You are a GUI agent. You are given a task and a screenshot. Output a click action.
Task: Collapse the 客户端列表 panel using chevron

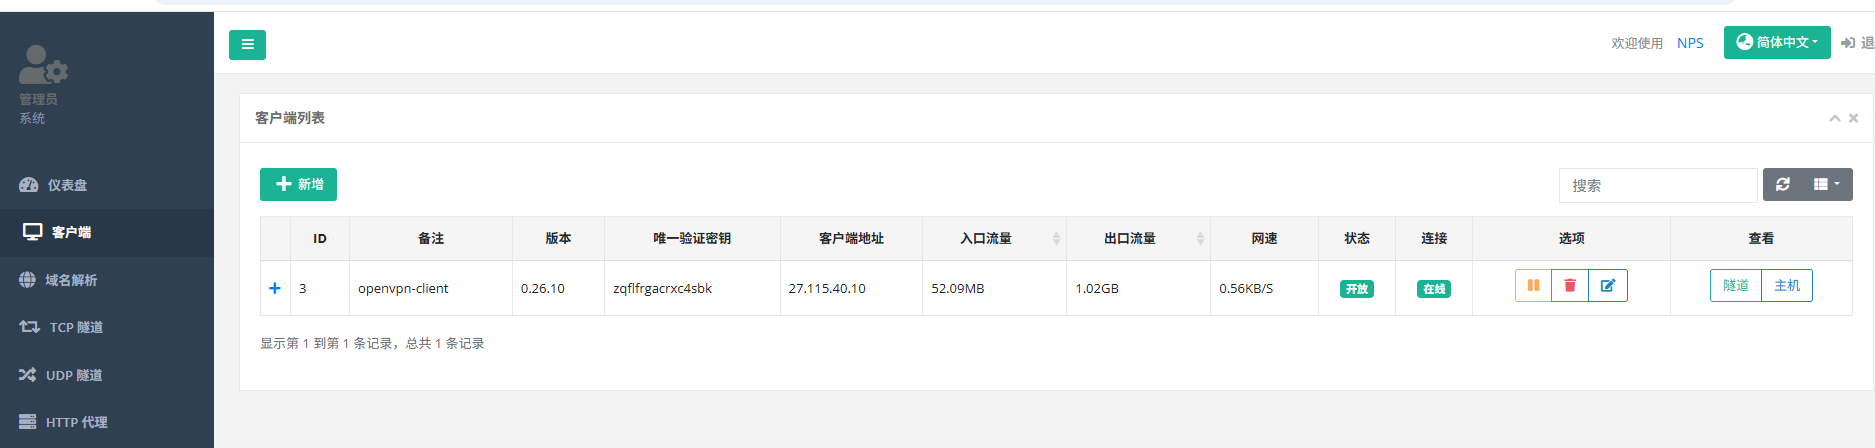(x=1835, y=118)
